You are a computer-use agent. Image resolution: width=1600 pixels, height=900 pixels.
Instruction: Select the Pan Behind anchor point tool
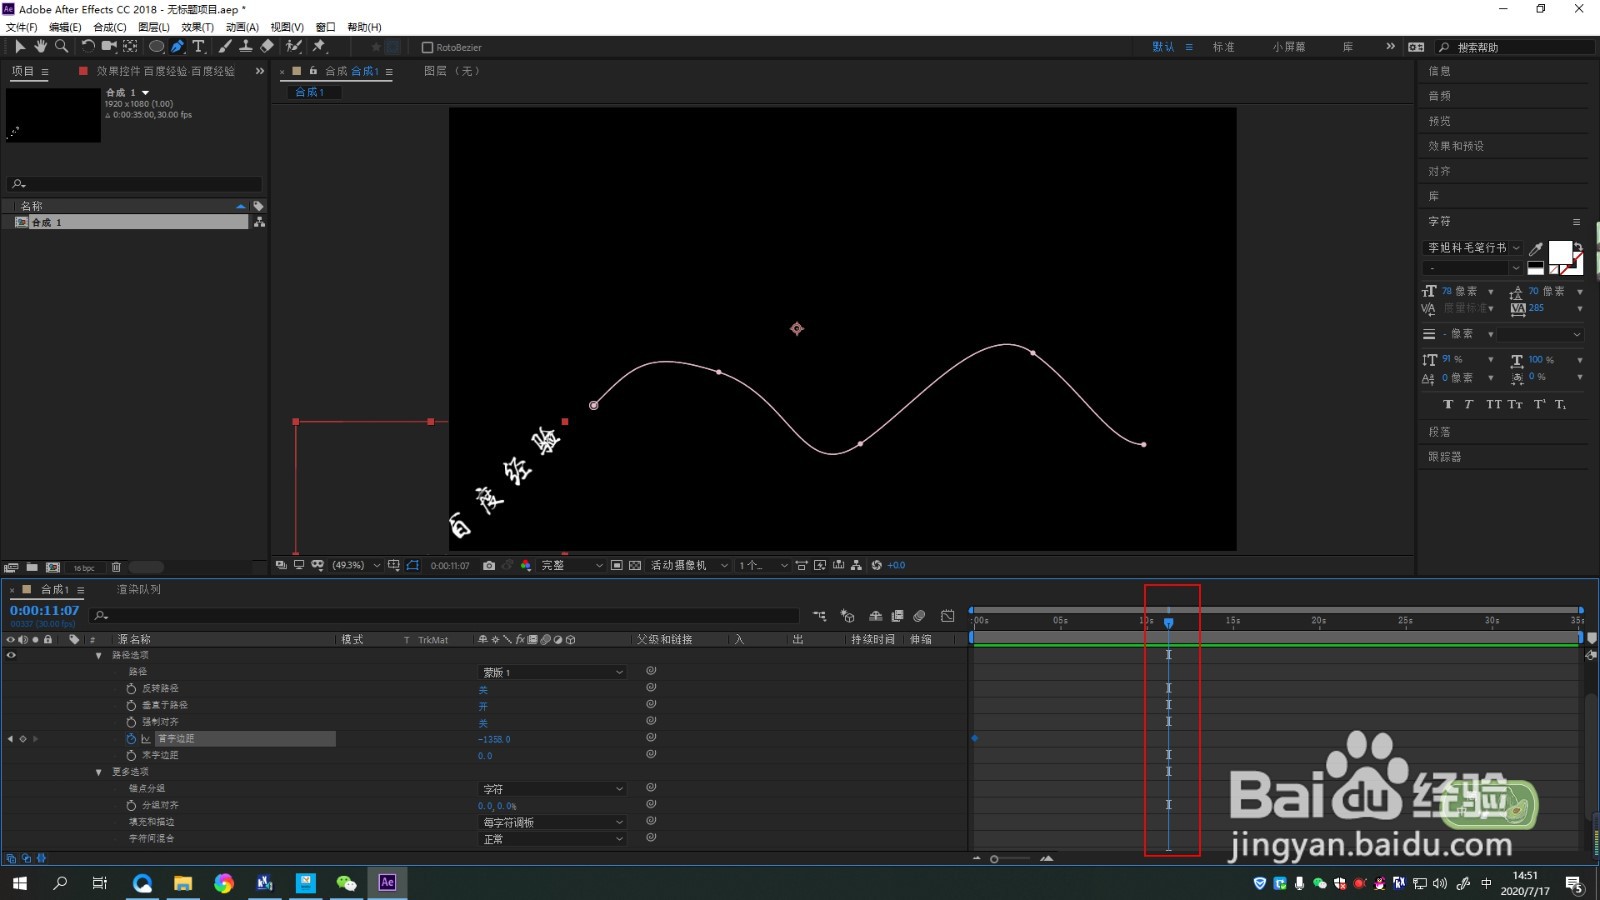tap(130, 46)
